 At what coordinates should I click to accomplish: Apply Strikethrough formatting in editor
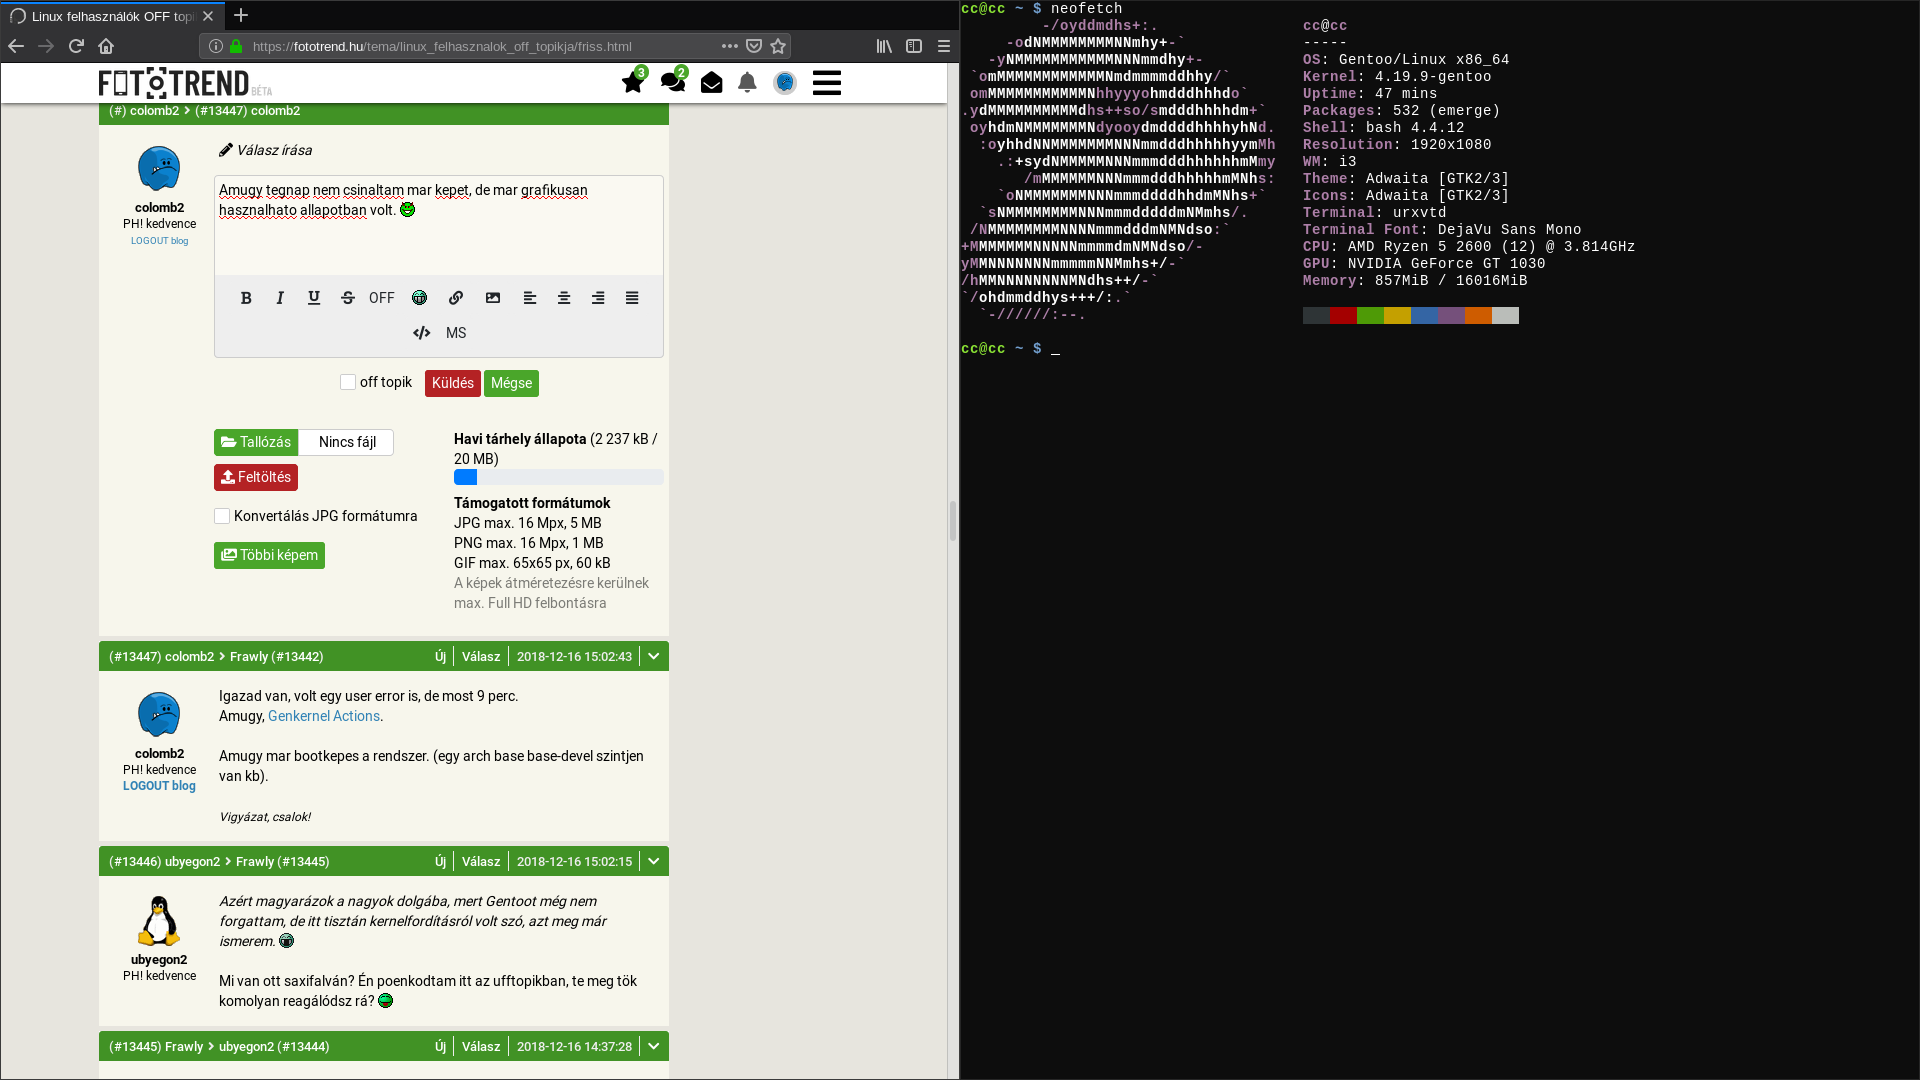click(x=348, y=298)
